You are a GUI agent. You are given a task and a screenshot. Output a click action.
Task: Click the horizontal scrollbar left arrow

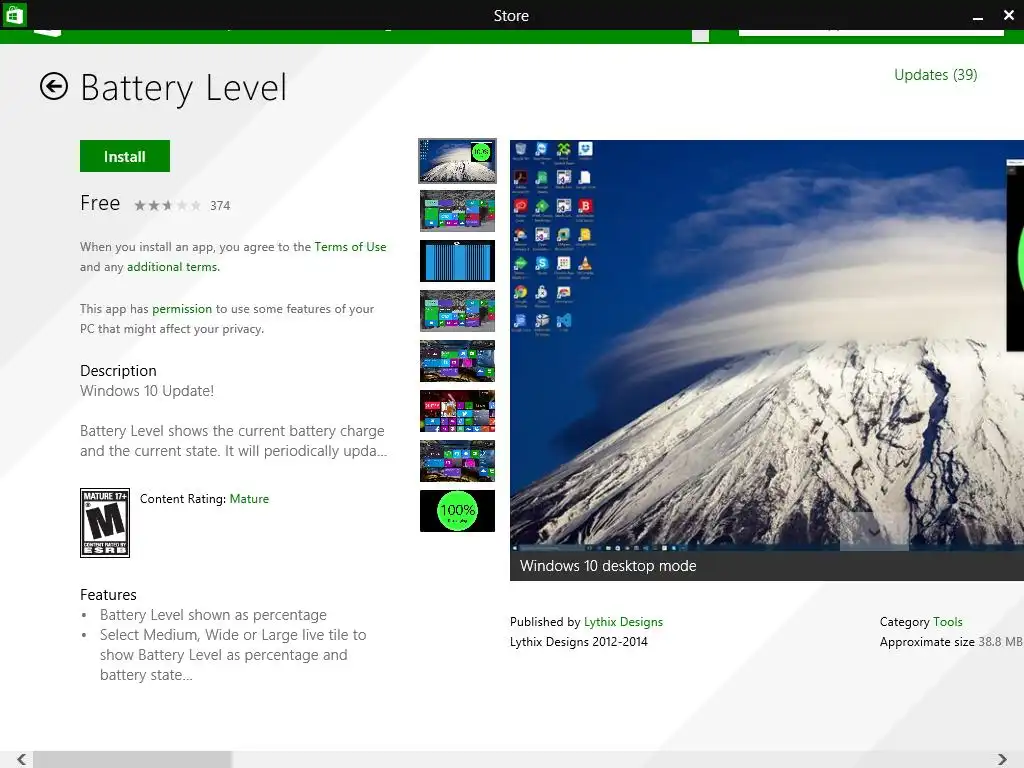[x=21, y=759]
